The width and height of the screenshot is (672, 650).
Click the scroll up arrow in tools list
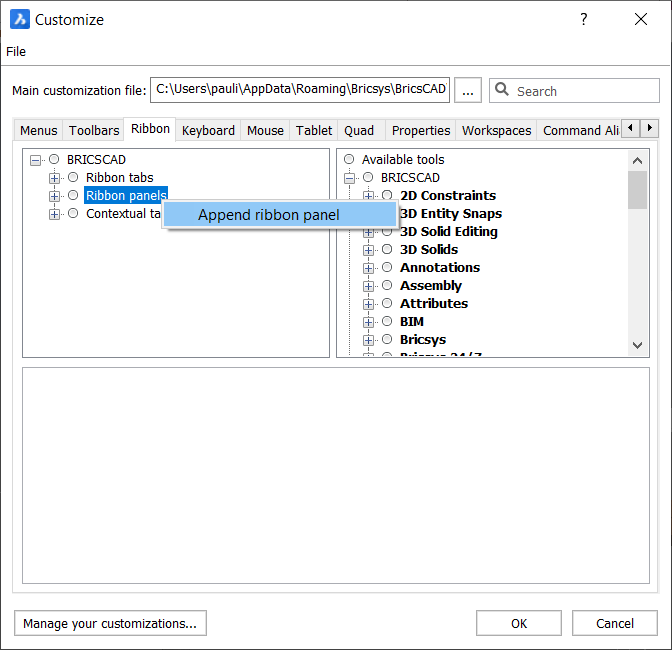coord(637,161)
